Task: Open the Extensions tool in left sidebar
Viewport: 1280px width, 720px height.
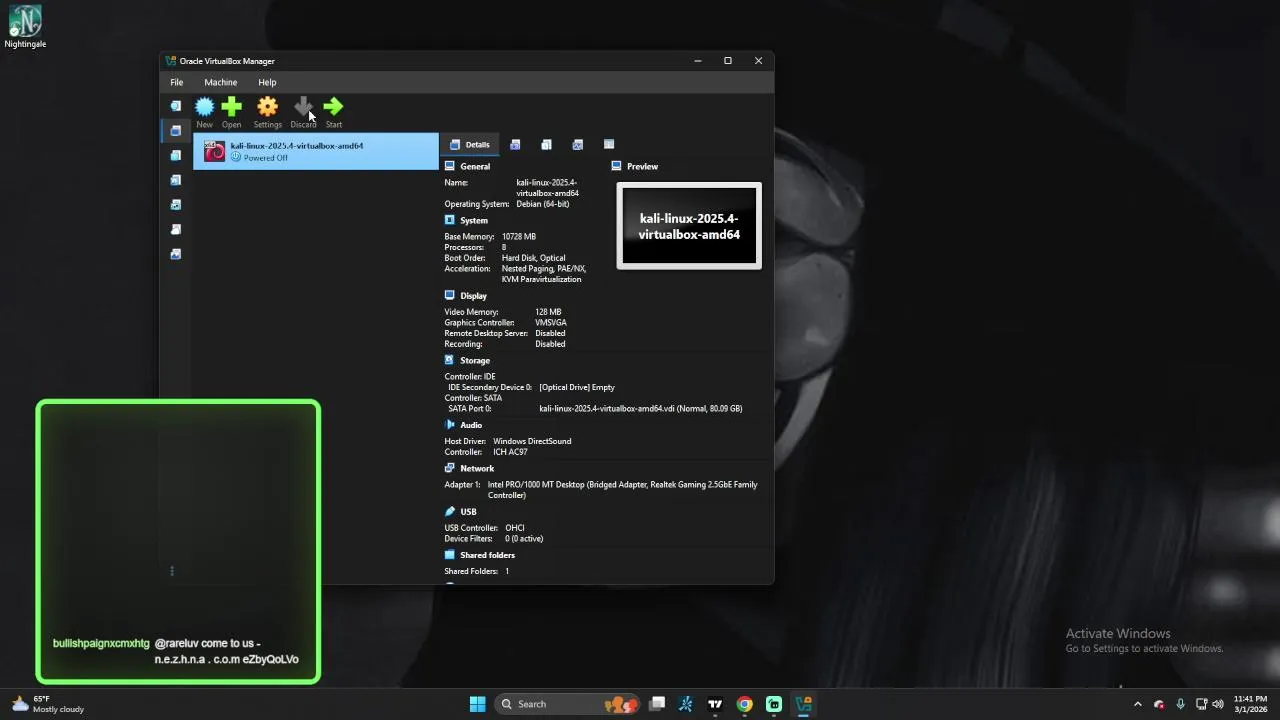Action: coord(176,155)
